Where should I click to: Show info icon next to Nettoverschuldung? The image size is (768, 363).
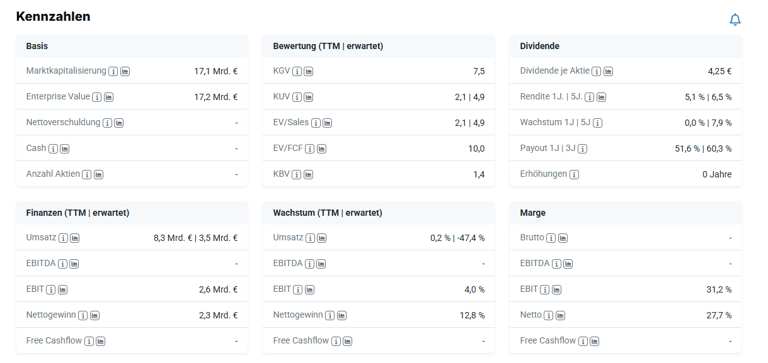[x=107, y=123]
